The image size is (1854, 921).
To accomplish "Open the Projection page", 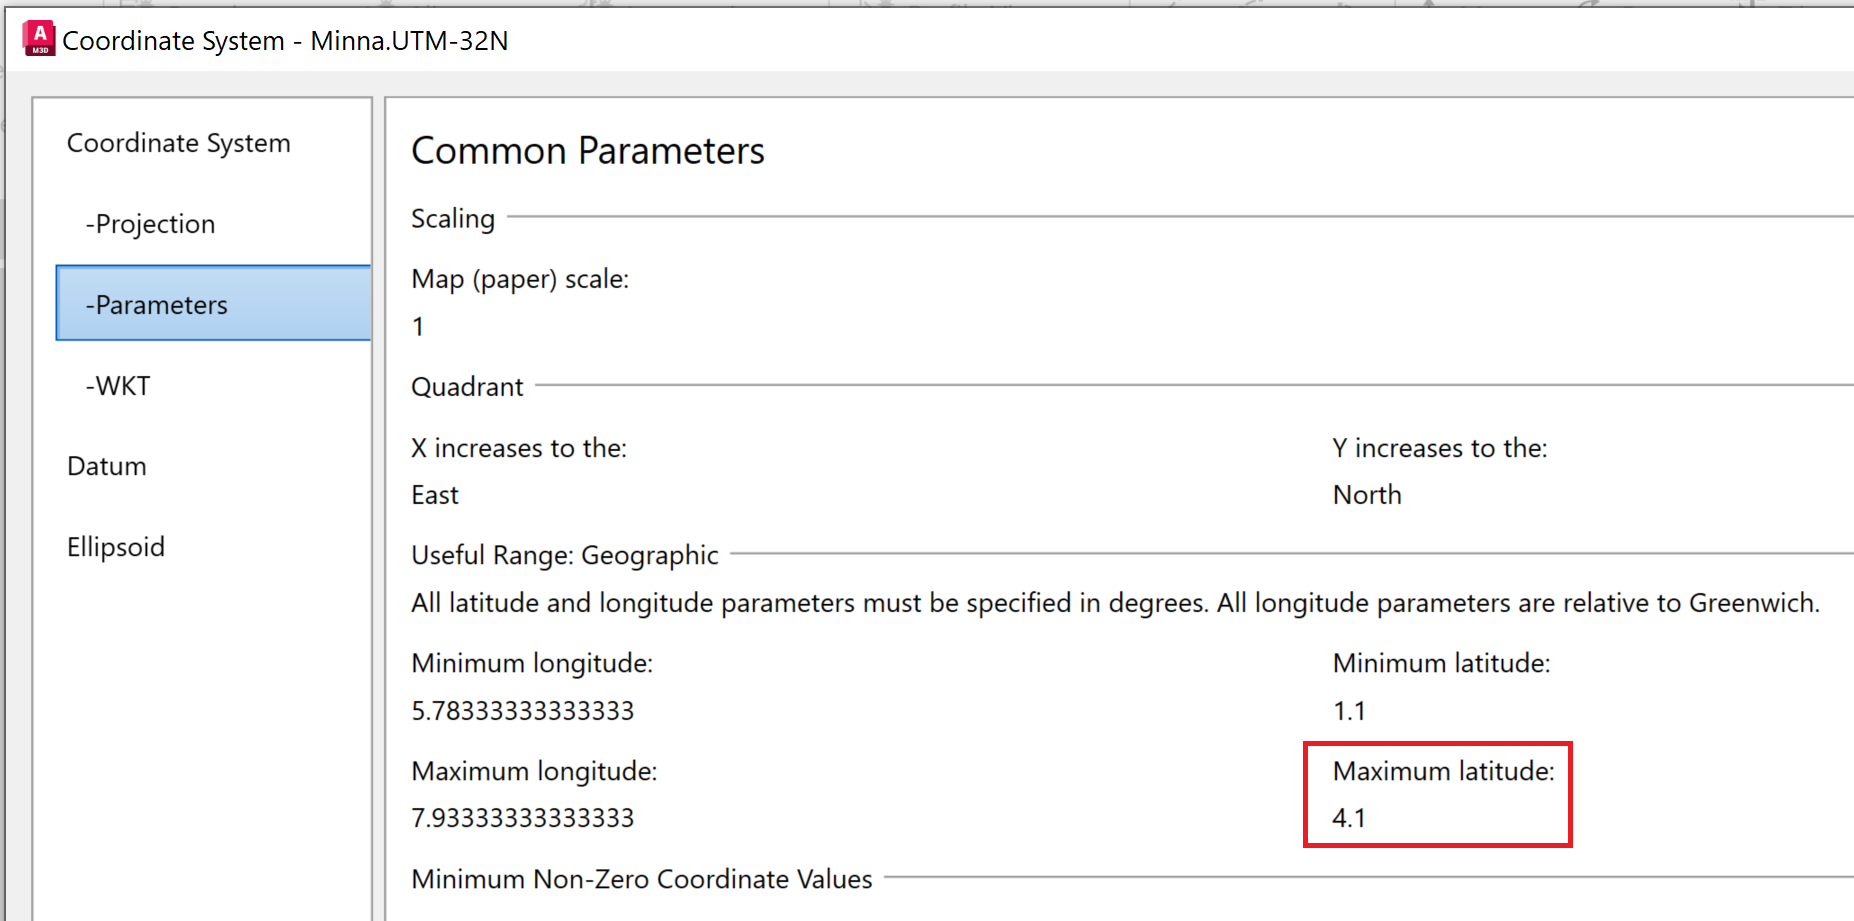I will [151, 224].
